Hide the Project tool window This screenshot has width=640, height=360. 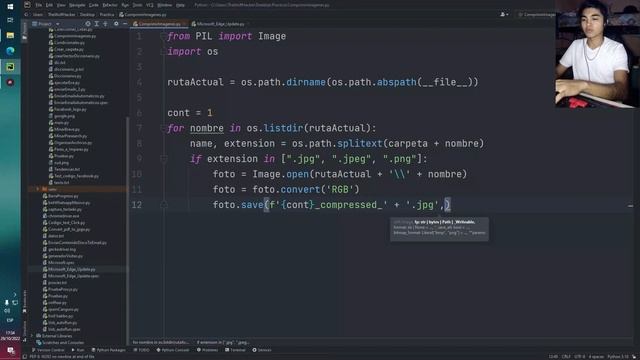[125, 24]
